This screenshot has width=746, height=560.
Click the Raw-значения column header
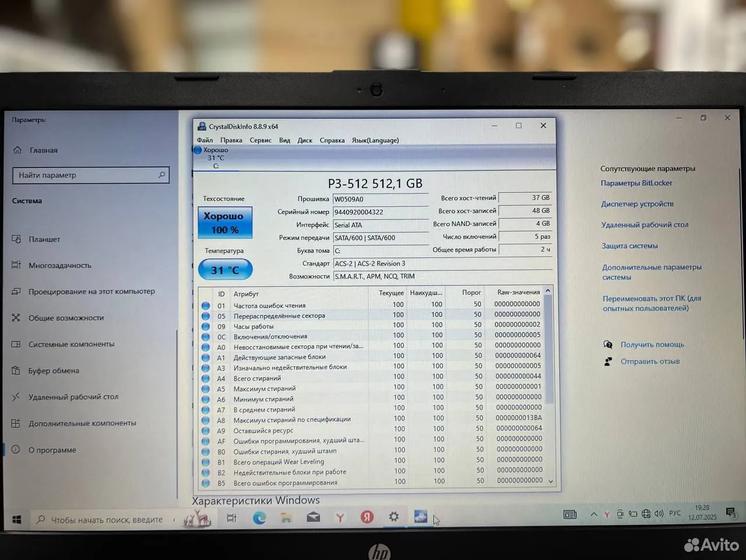[x=517, y=292]
